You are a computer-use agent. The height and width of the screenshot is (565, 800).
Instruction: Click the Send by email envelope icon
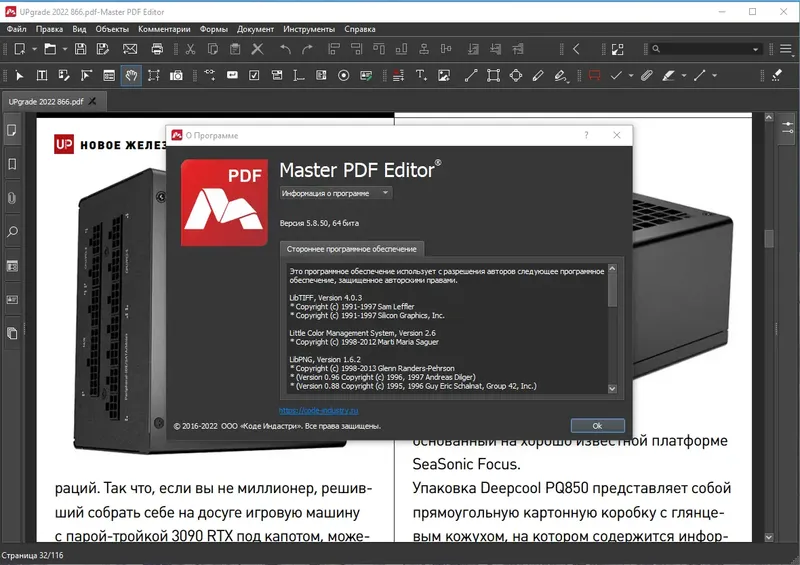(130, 49)
